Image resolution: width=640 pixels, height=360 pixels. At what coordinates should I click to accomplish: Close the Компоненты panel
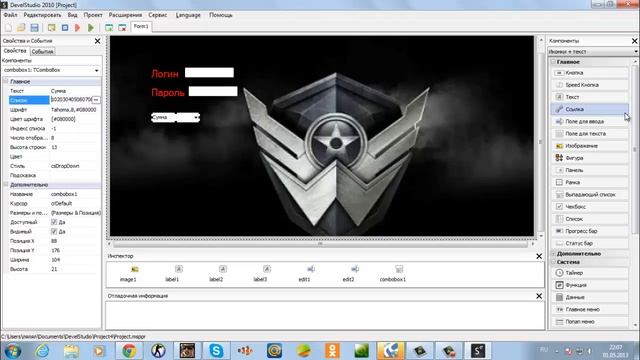(x=634, y=41)
